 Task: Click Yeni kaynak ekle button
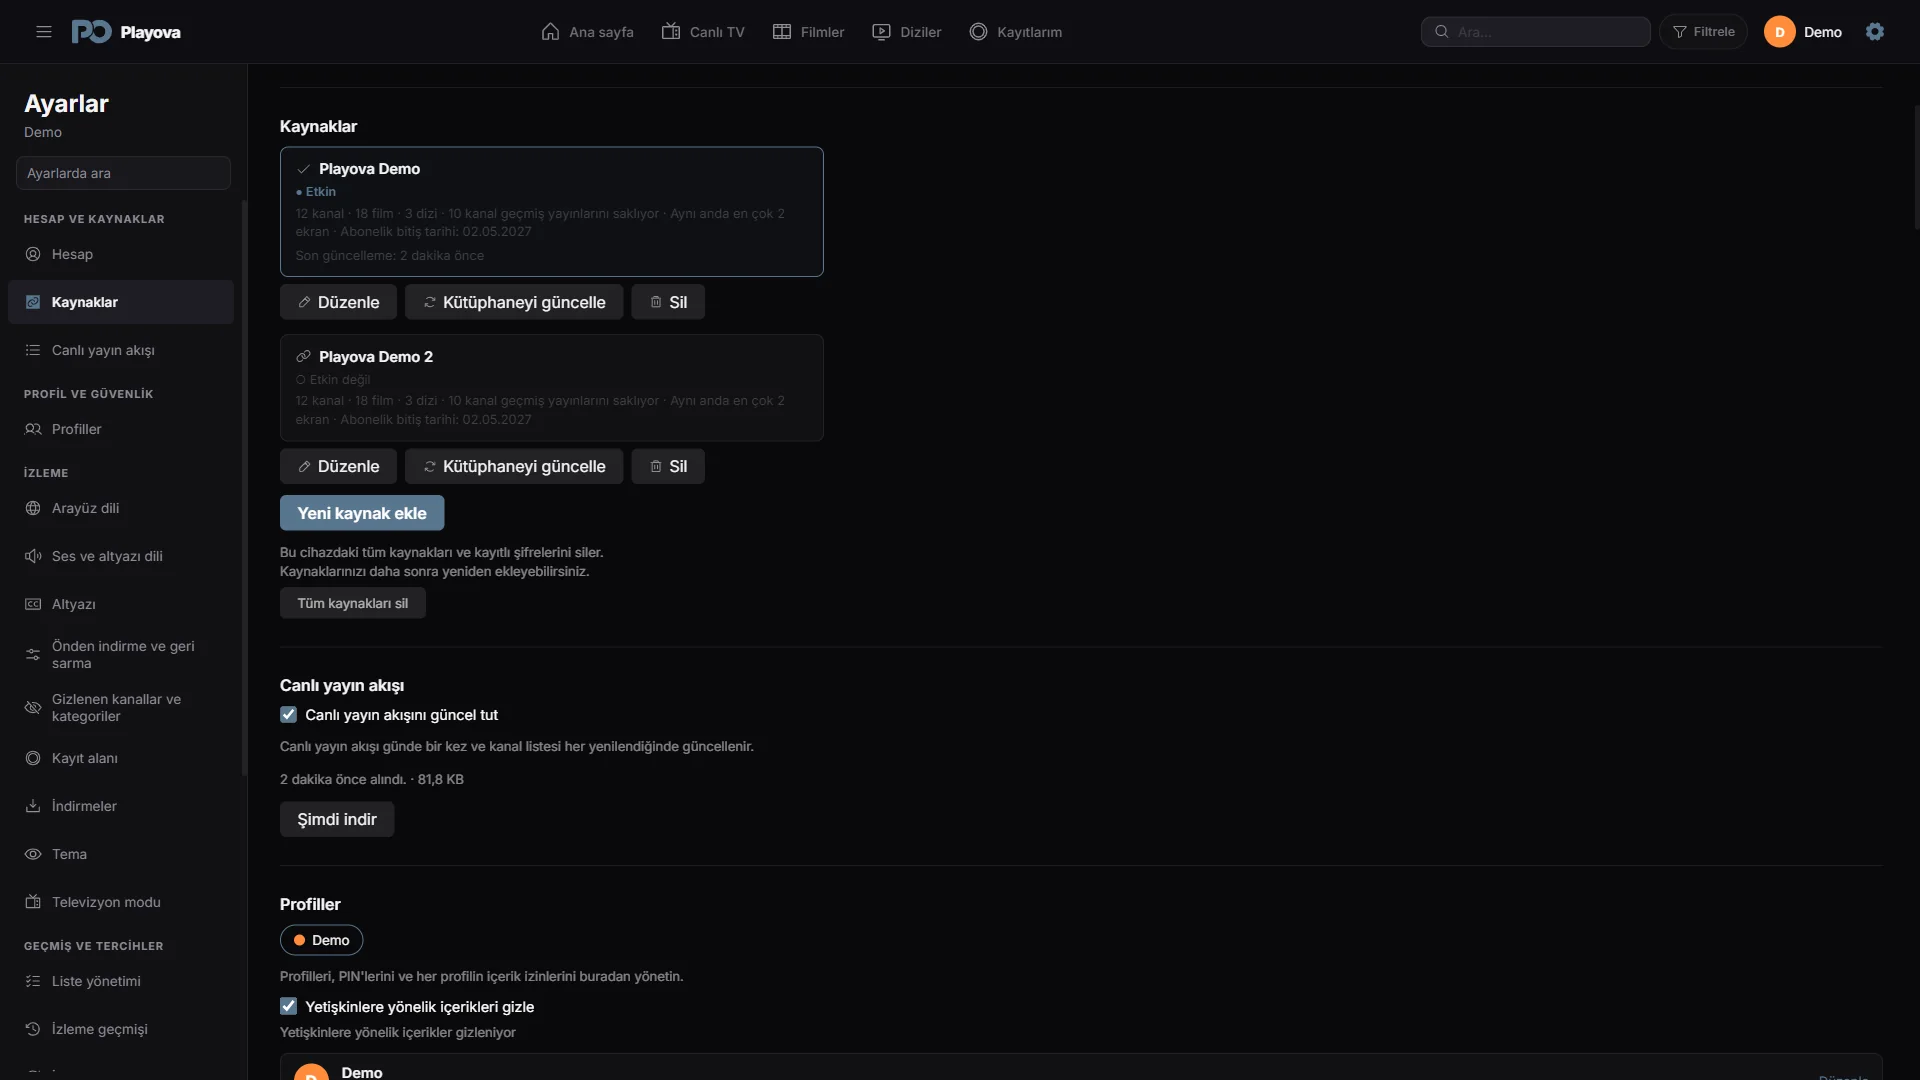tap(362, 513)
